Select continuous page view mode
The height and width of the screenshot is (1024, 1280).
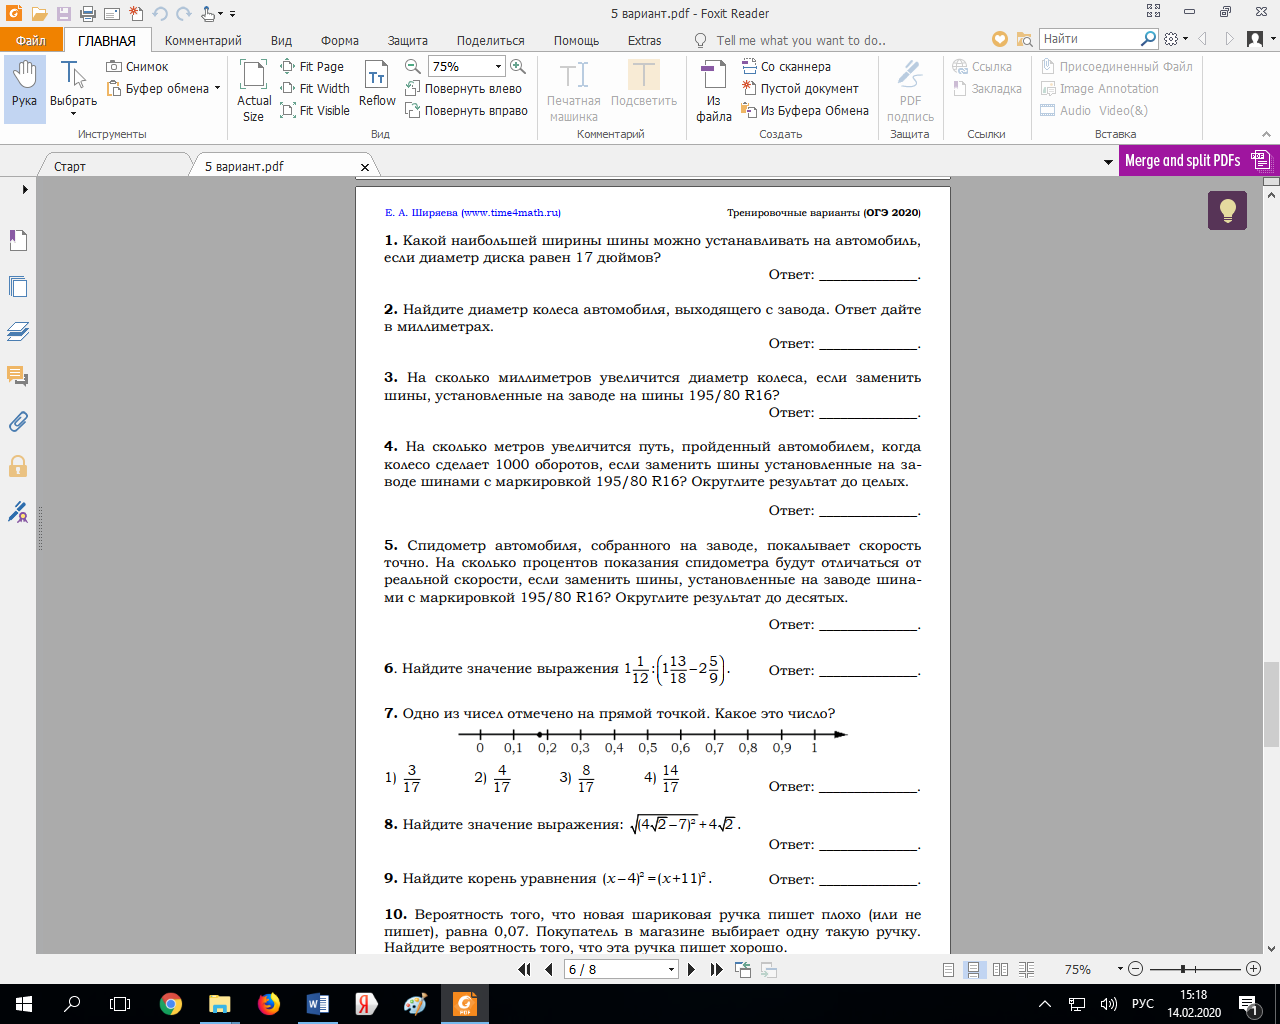973,969
